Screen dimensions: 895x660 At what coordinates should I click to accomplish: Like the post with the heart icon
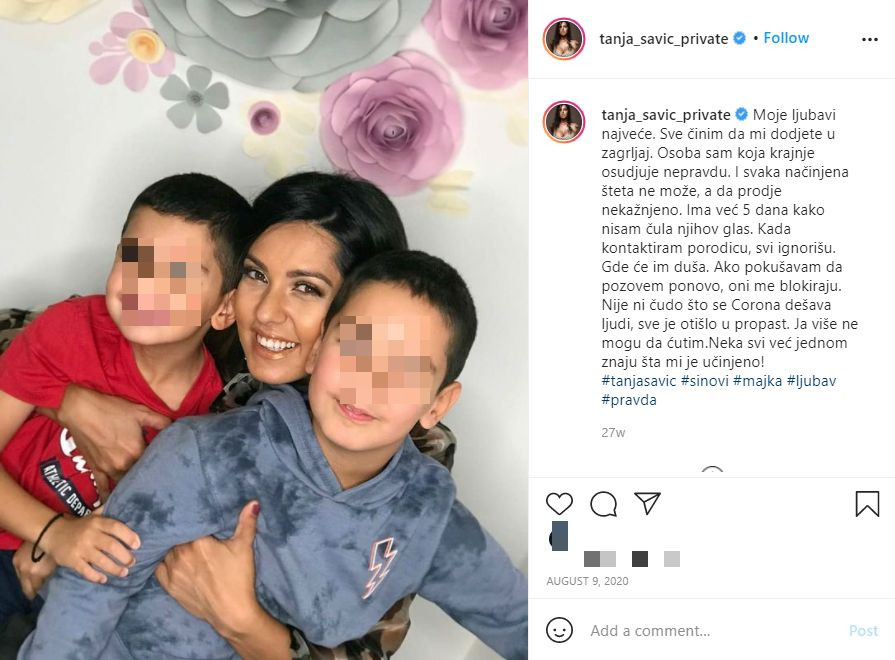(559, 504)
